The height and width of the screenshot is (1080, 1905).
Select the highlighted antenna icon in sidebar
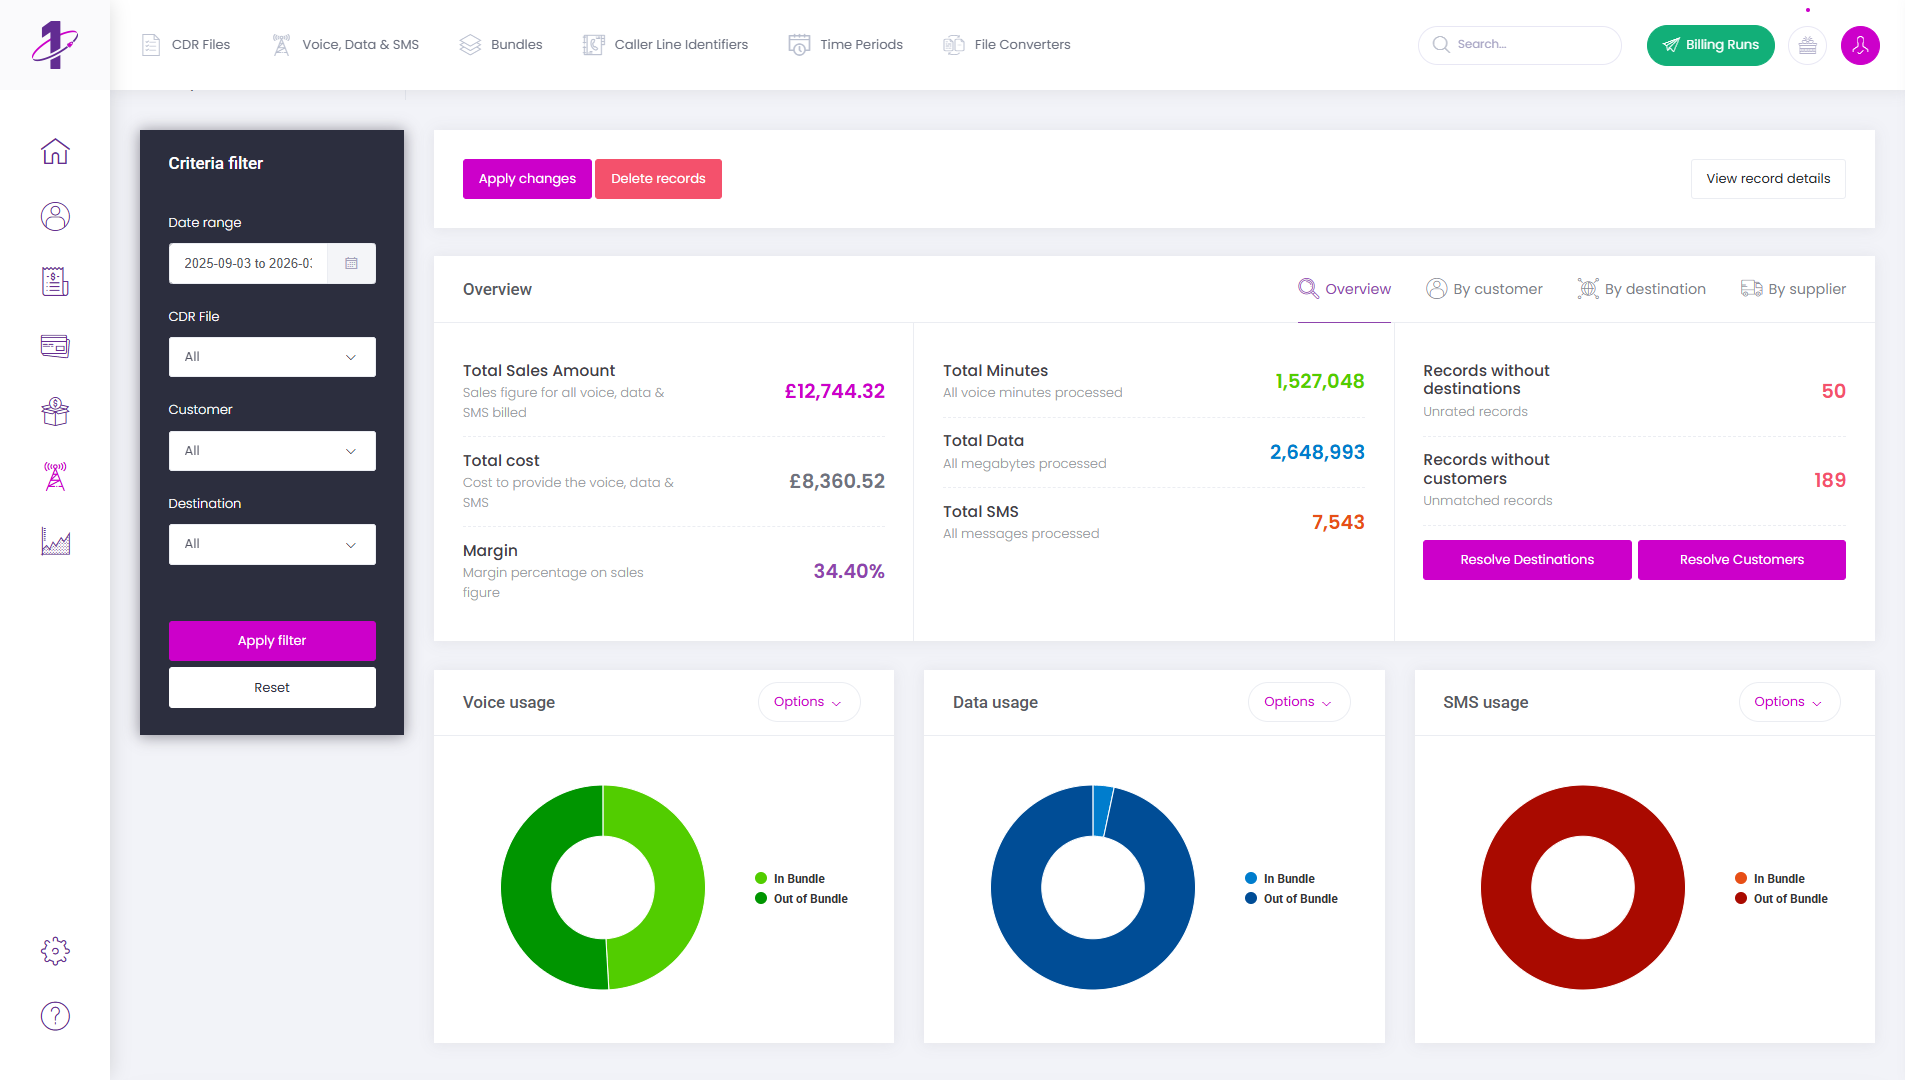click(55, 477)
